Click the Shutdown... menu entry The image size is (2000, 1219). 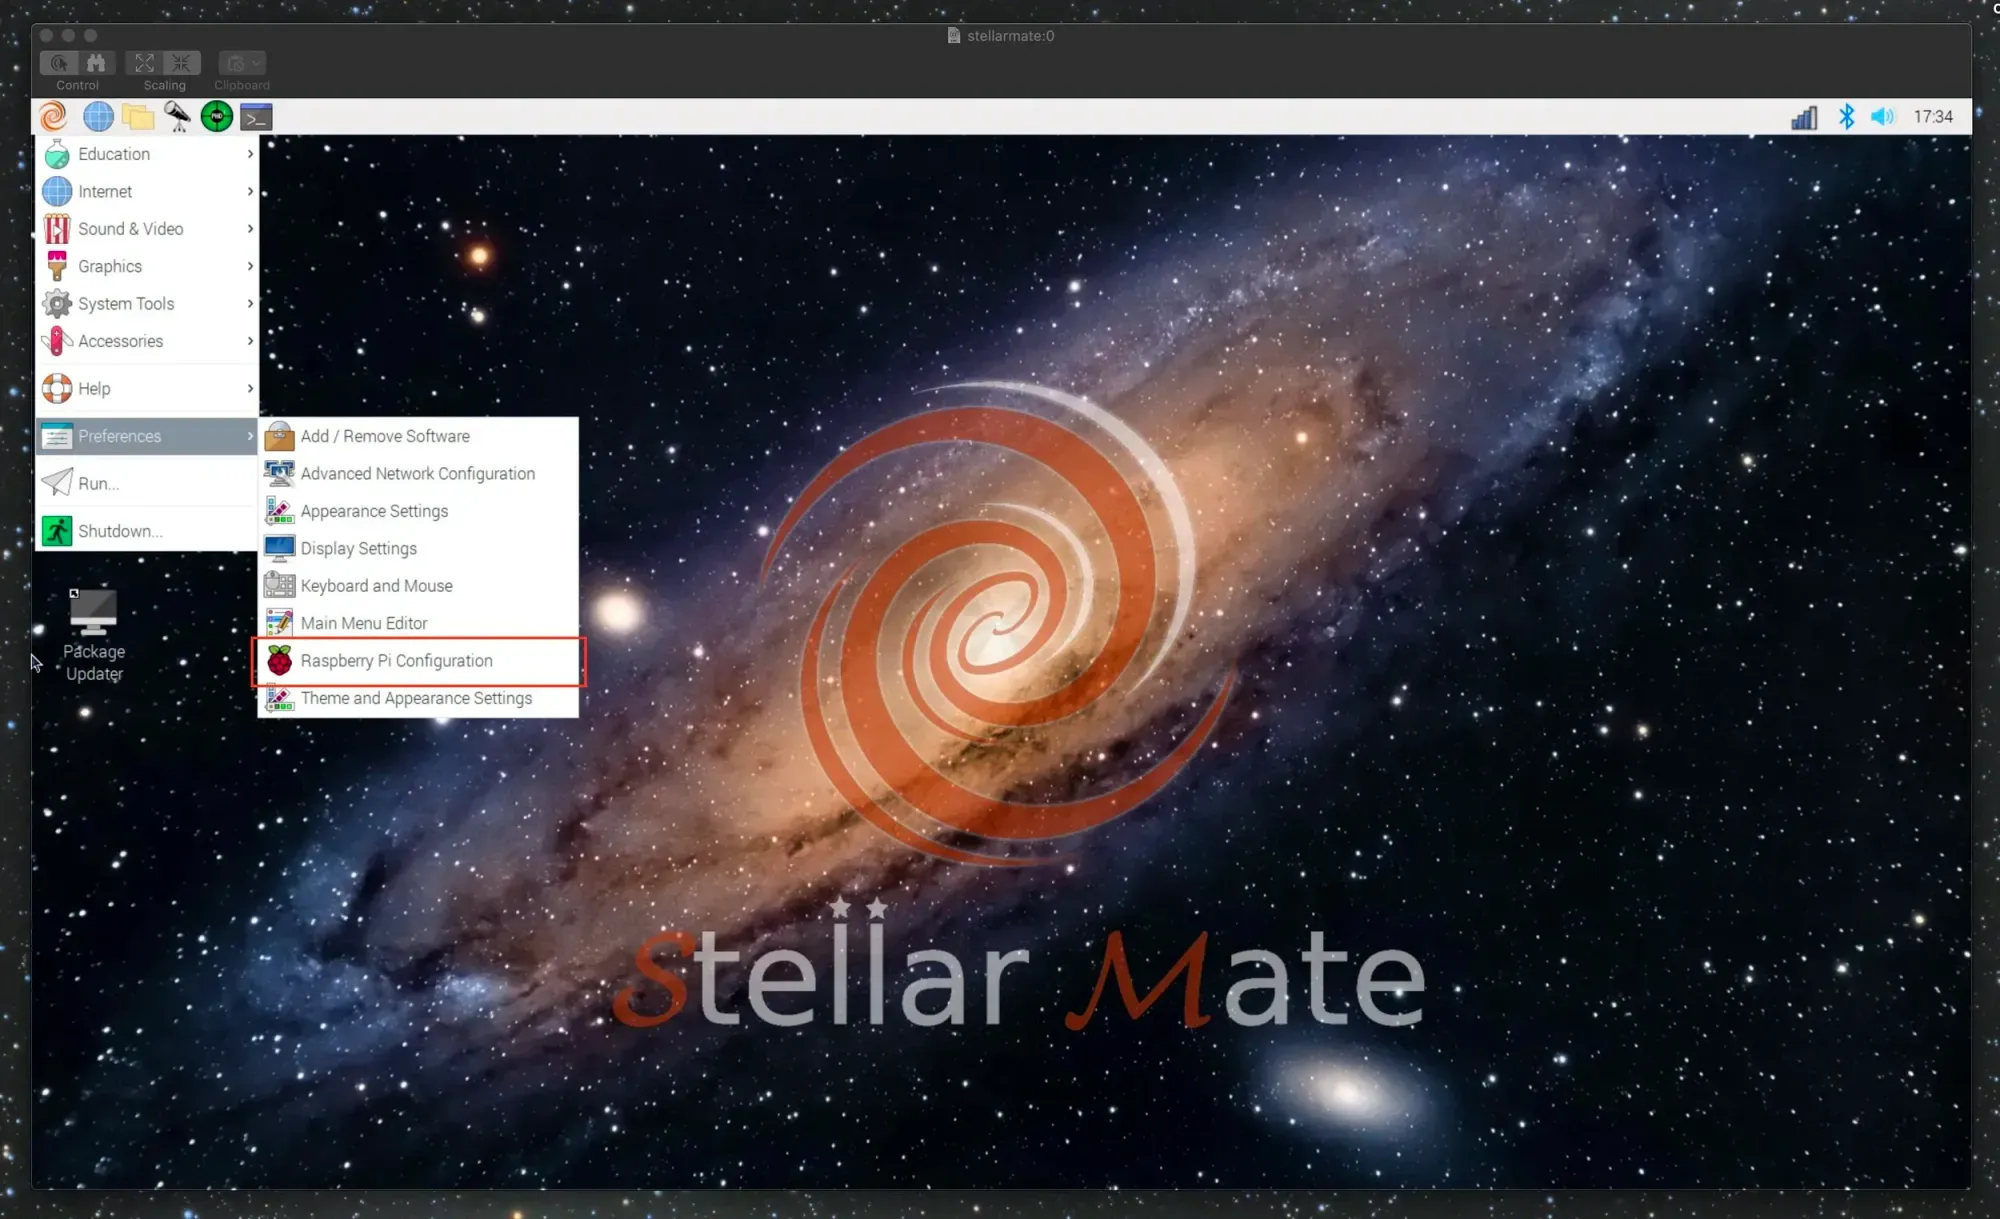point(119,531)
